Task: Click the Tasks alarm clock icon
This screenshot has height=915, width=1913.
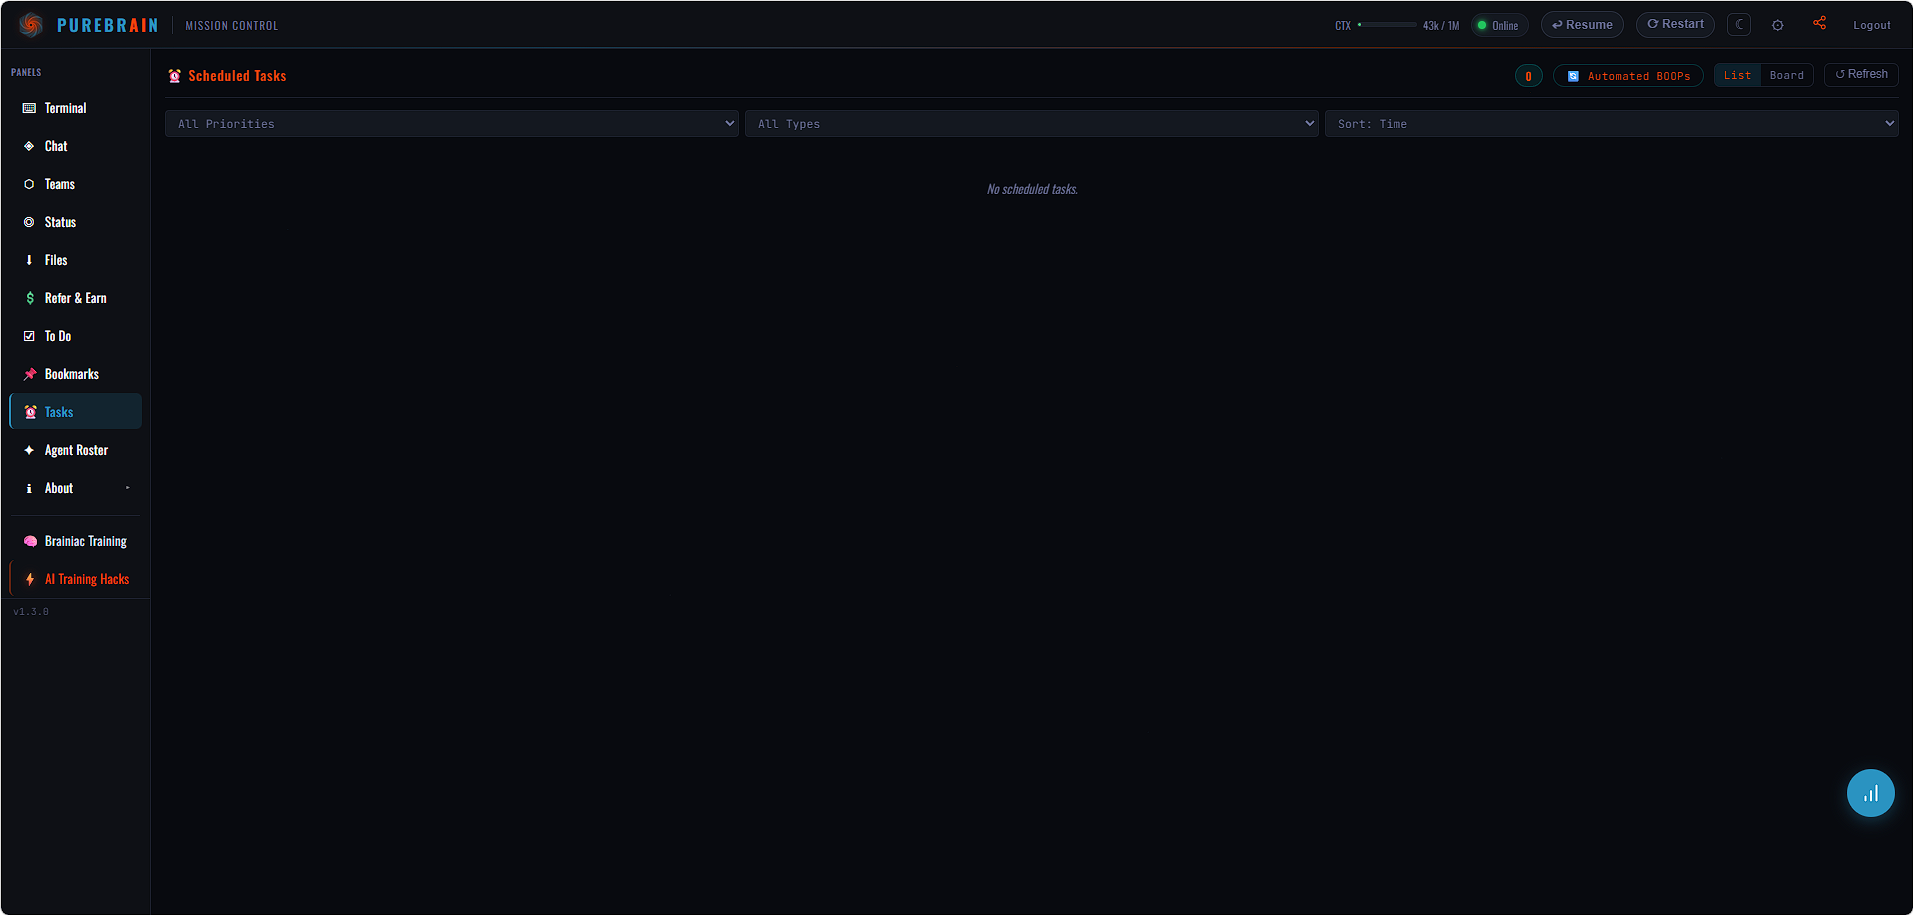Action: point(30,412)
